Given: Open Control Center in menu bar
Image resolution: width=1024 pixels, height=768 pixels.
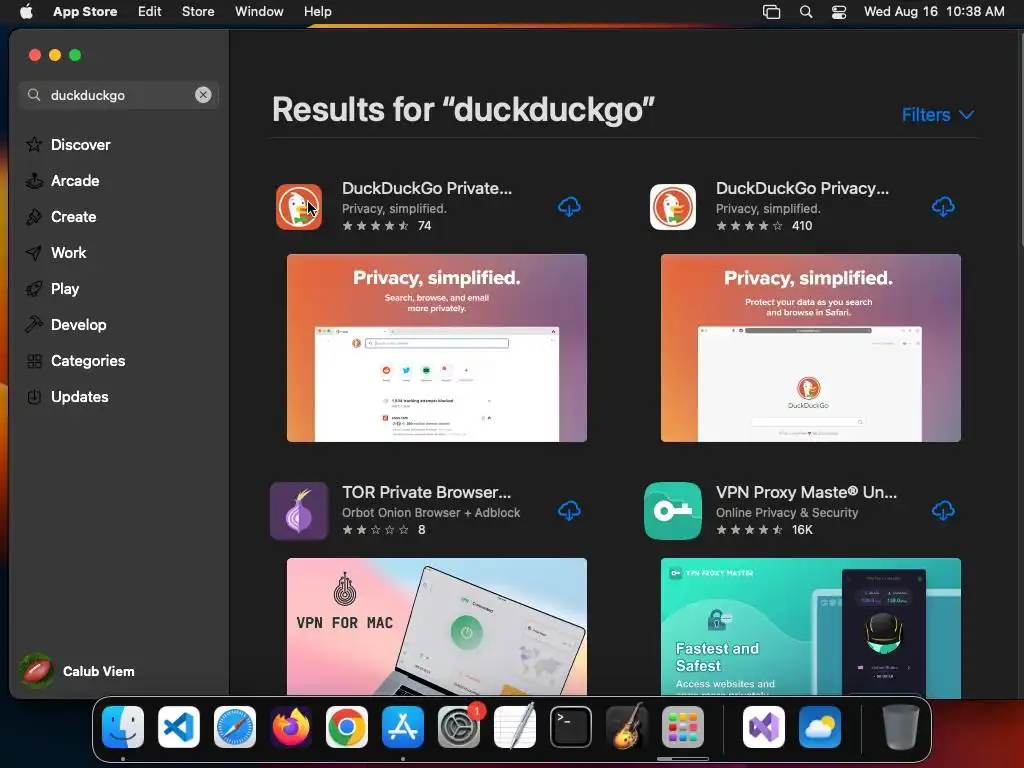Looking at the screenshot, I should coord(839,12).
